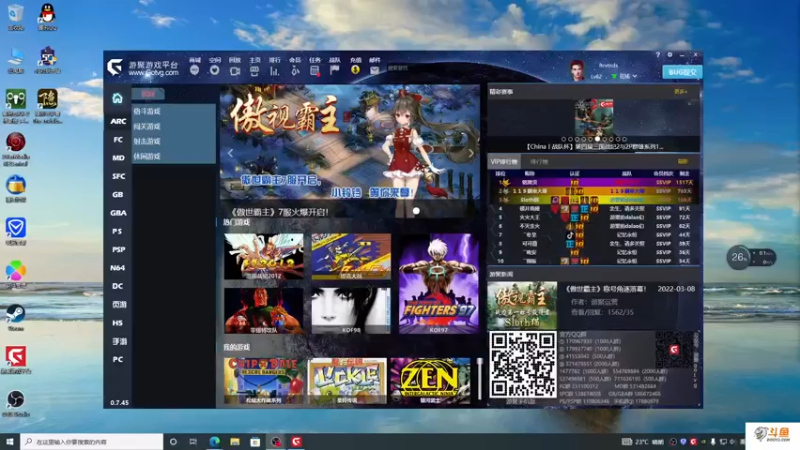The image size is (800, 450).
Task: Open the OBS Studio desktop icon
Action: coord(16,403)
